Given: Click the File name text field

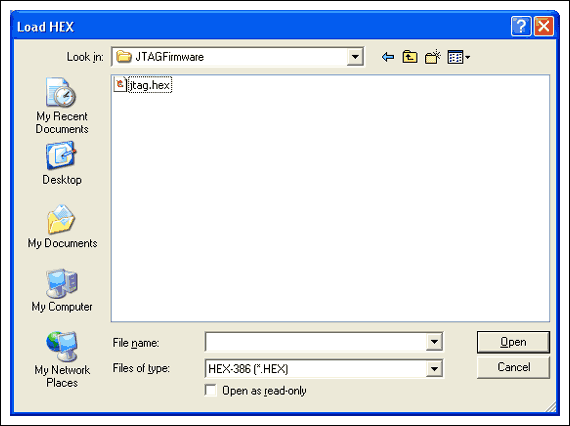Looking at the screenshot, I should click(316, 342).
